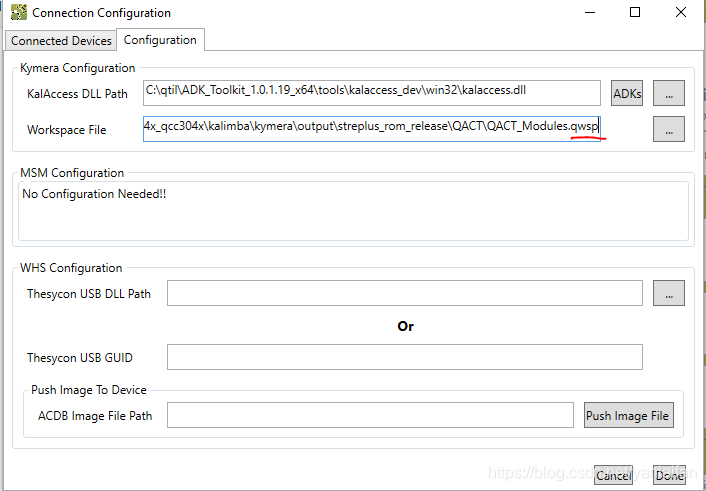706x491 pixels.
Task: Cancel the connection configuration dialog
Action: coord(613,476)
